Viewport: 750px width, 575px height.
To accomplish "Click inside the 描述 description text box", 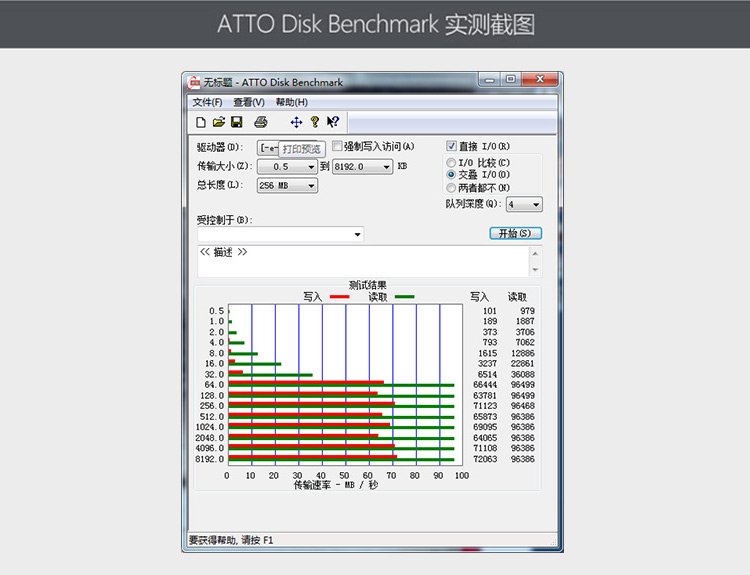I will 364,262.
